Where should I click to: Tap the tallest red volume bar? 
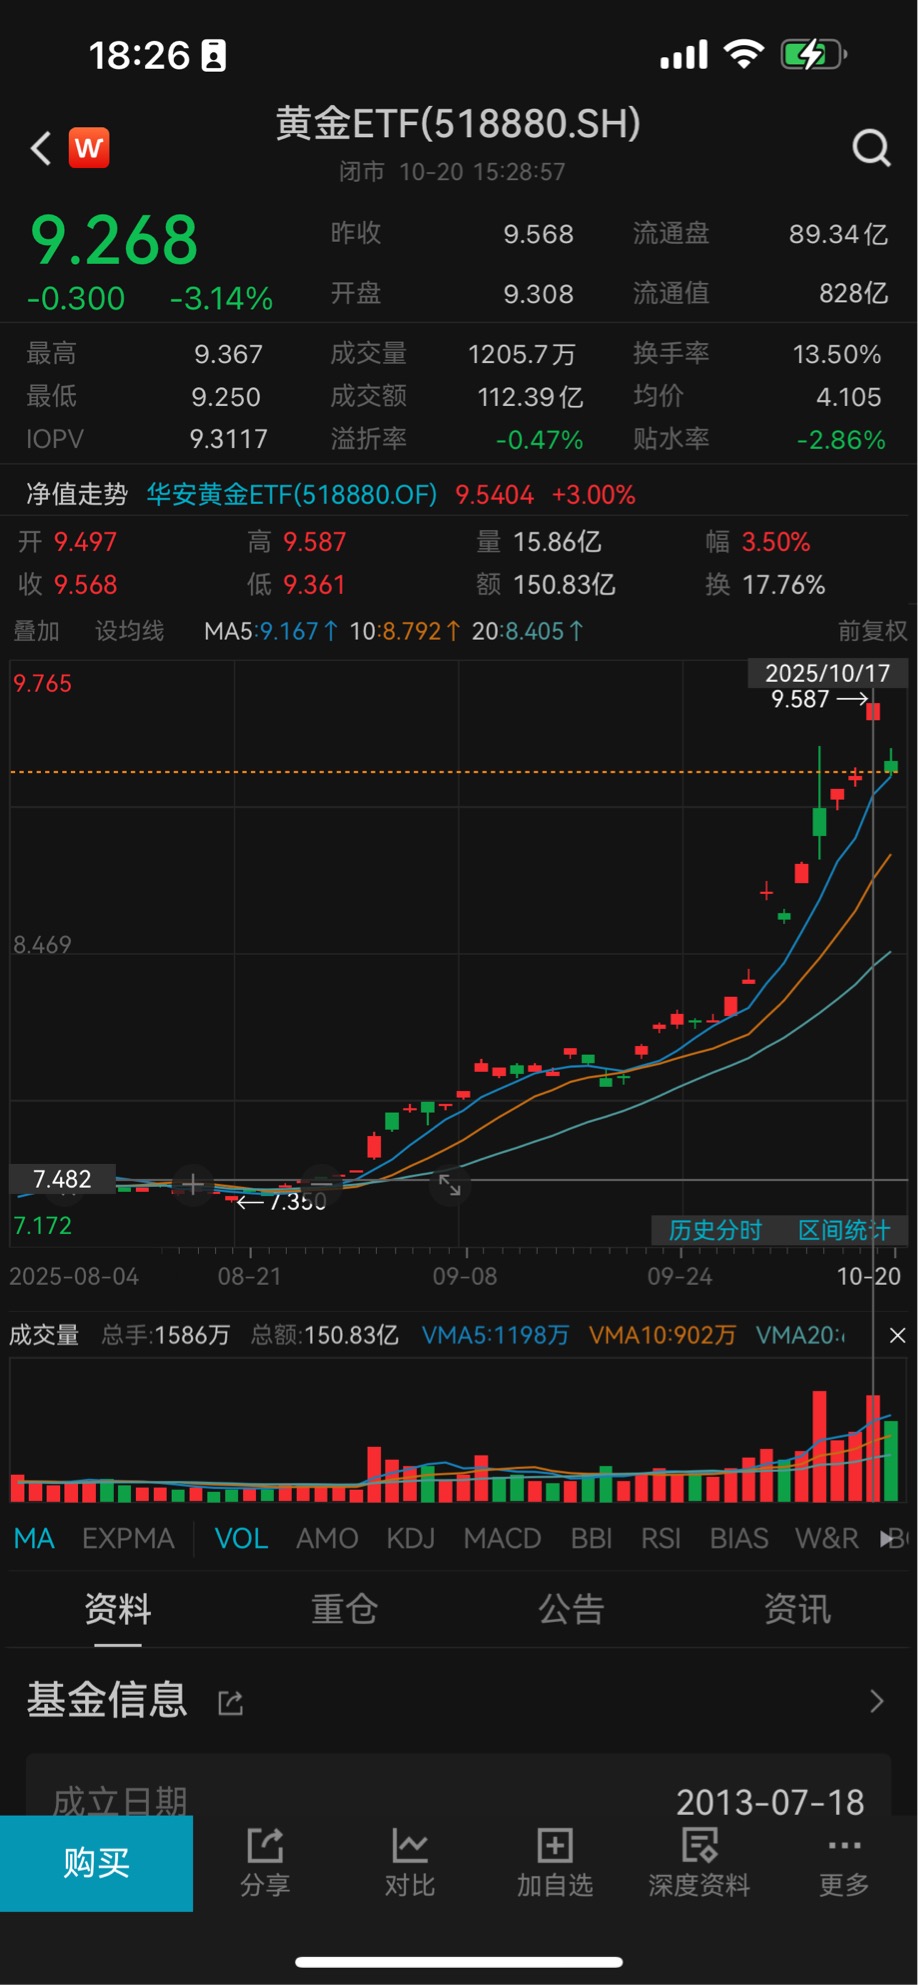(x=820, y=1446)
